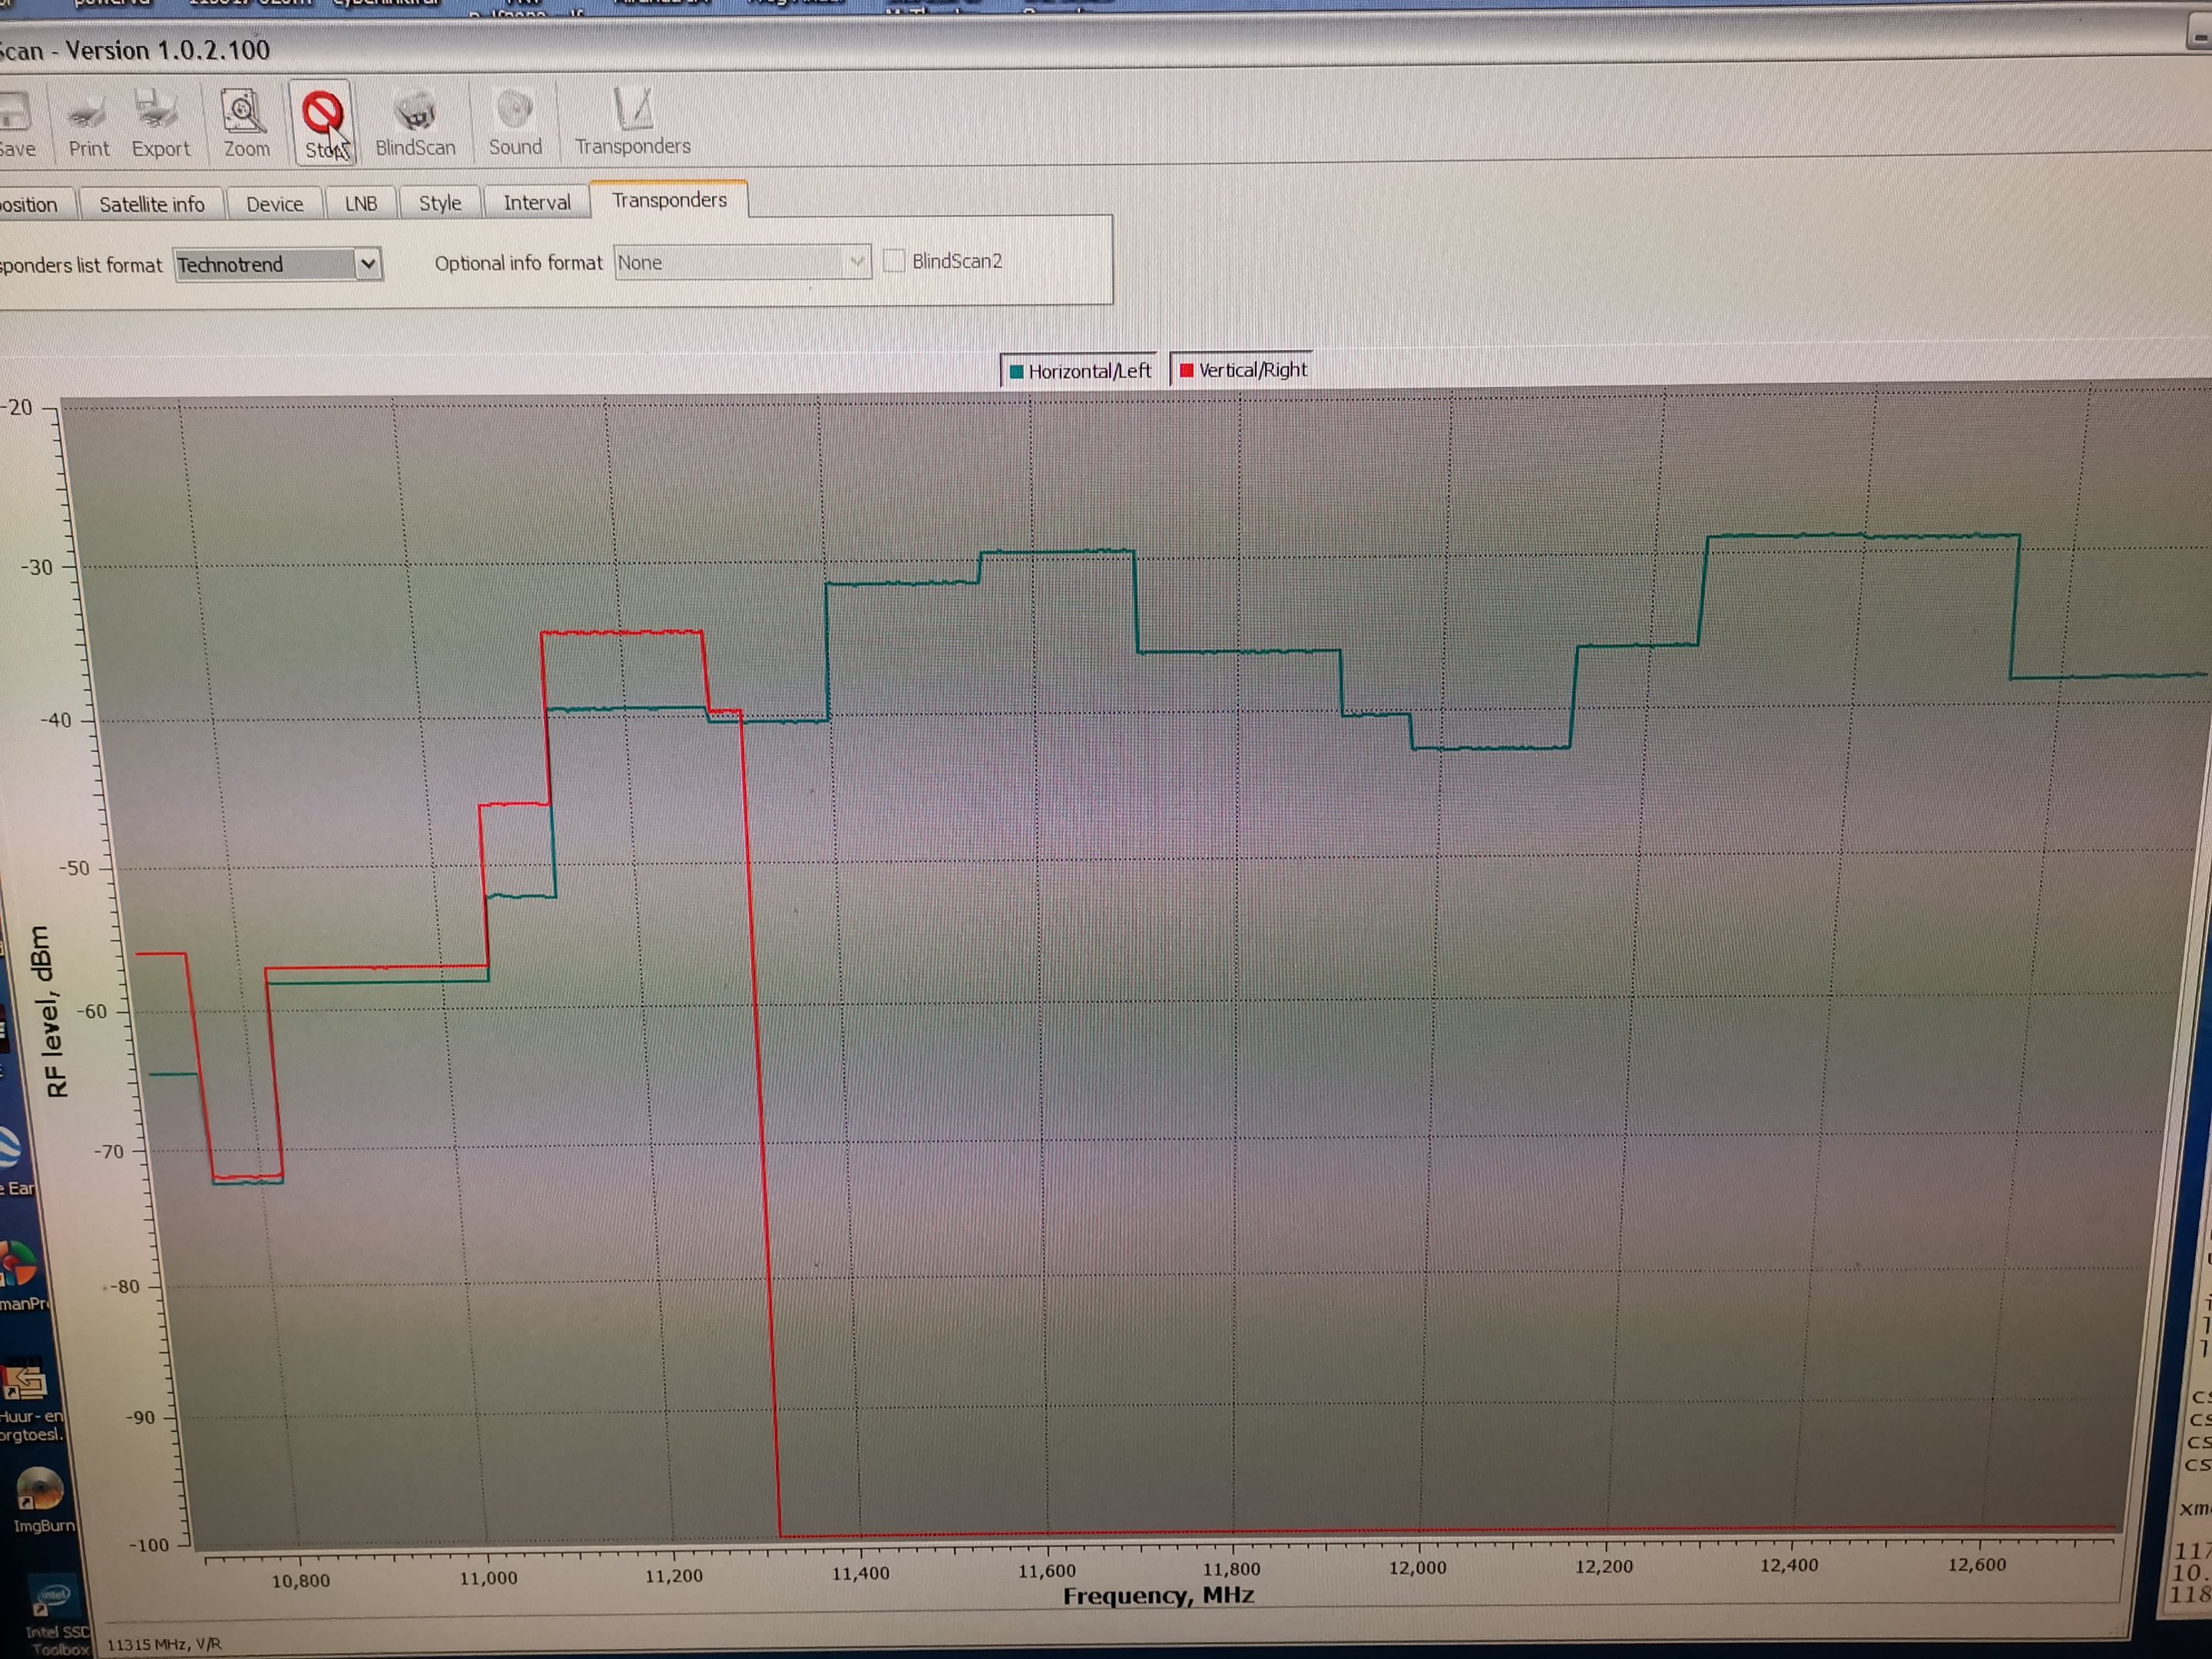This screenshot has height=1659, width=2212.
Task: Switch to the Satellite info tab
Action: coord(152,204)
